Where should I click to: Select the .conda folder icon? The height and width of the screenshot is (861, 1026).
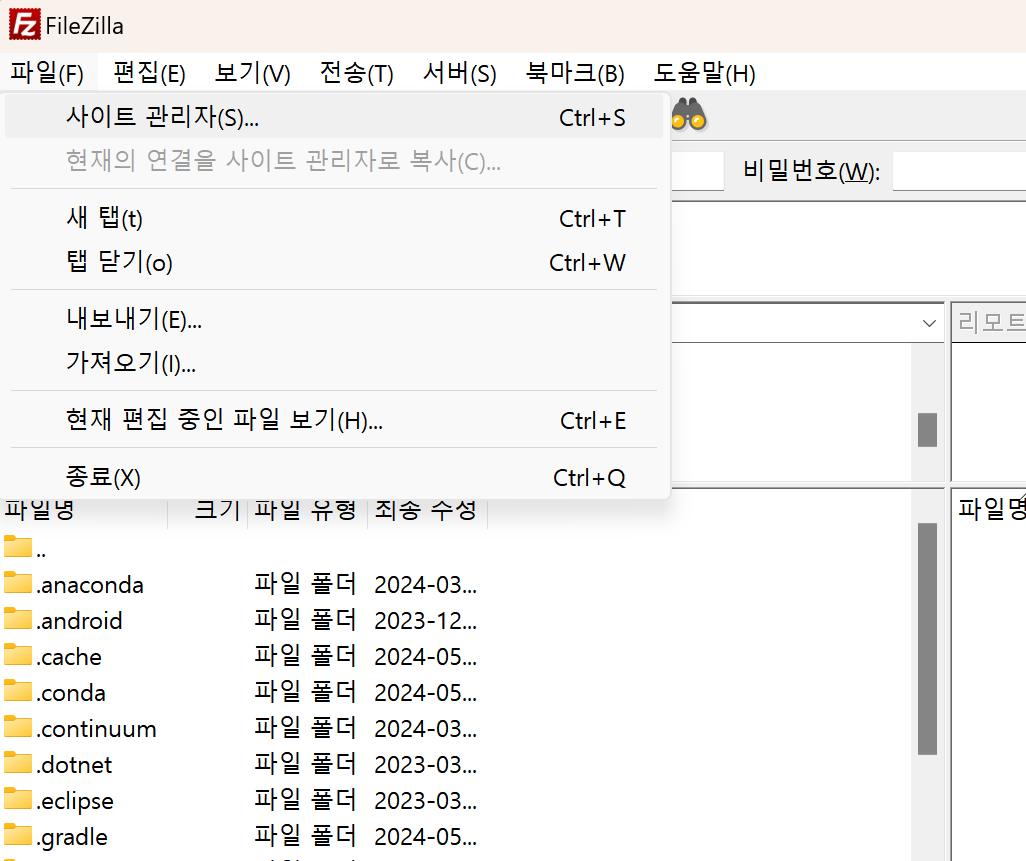pos(18,690)
